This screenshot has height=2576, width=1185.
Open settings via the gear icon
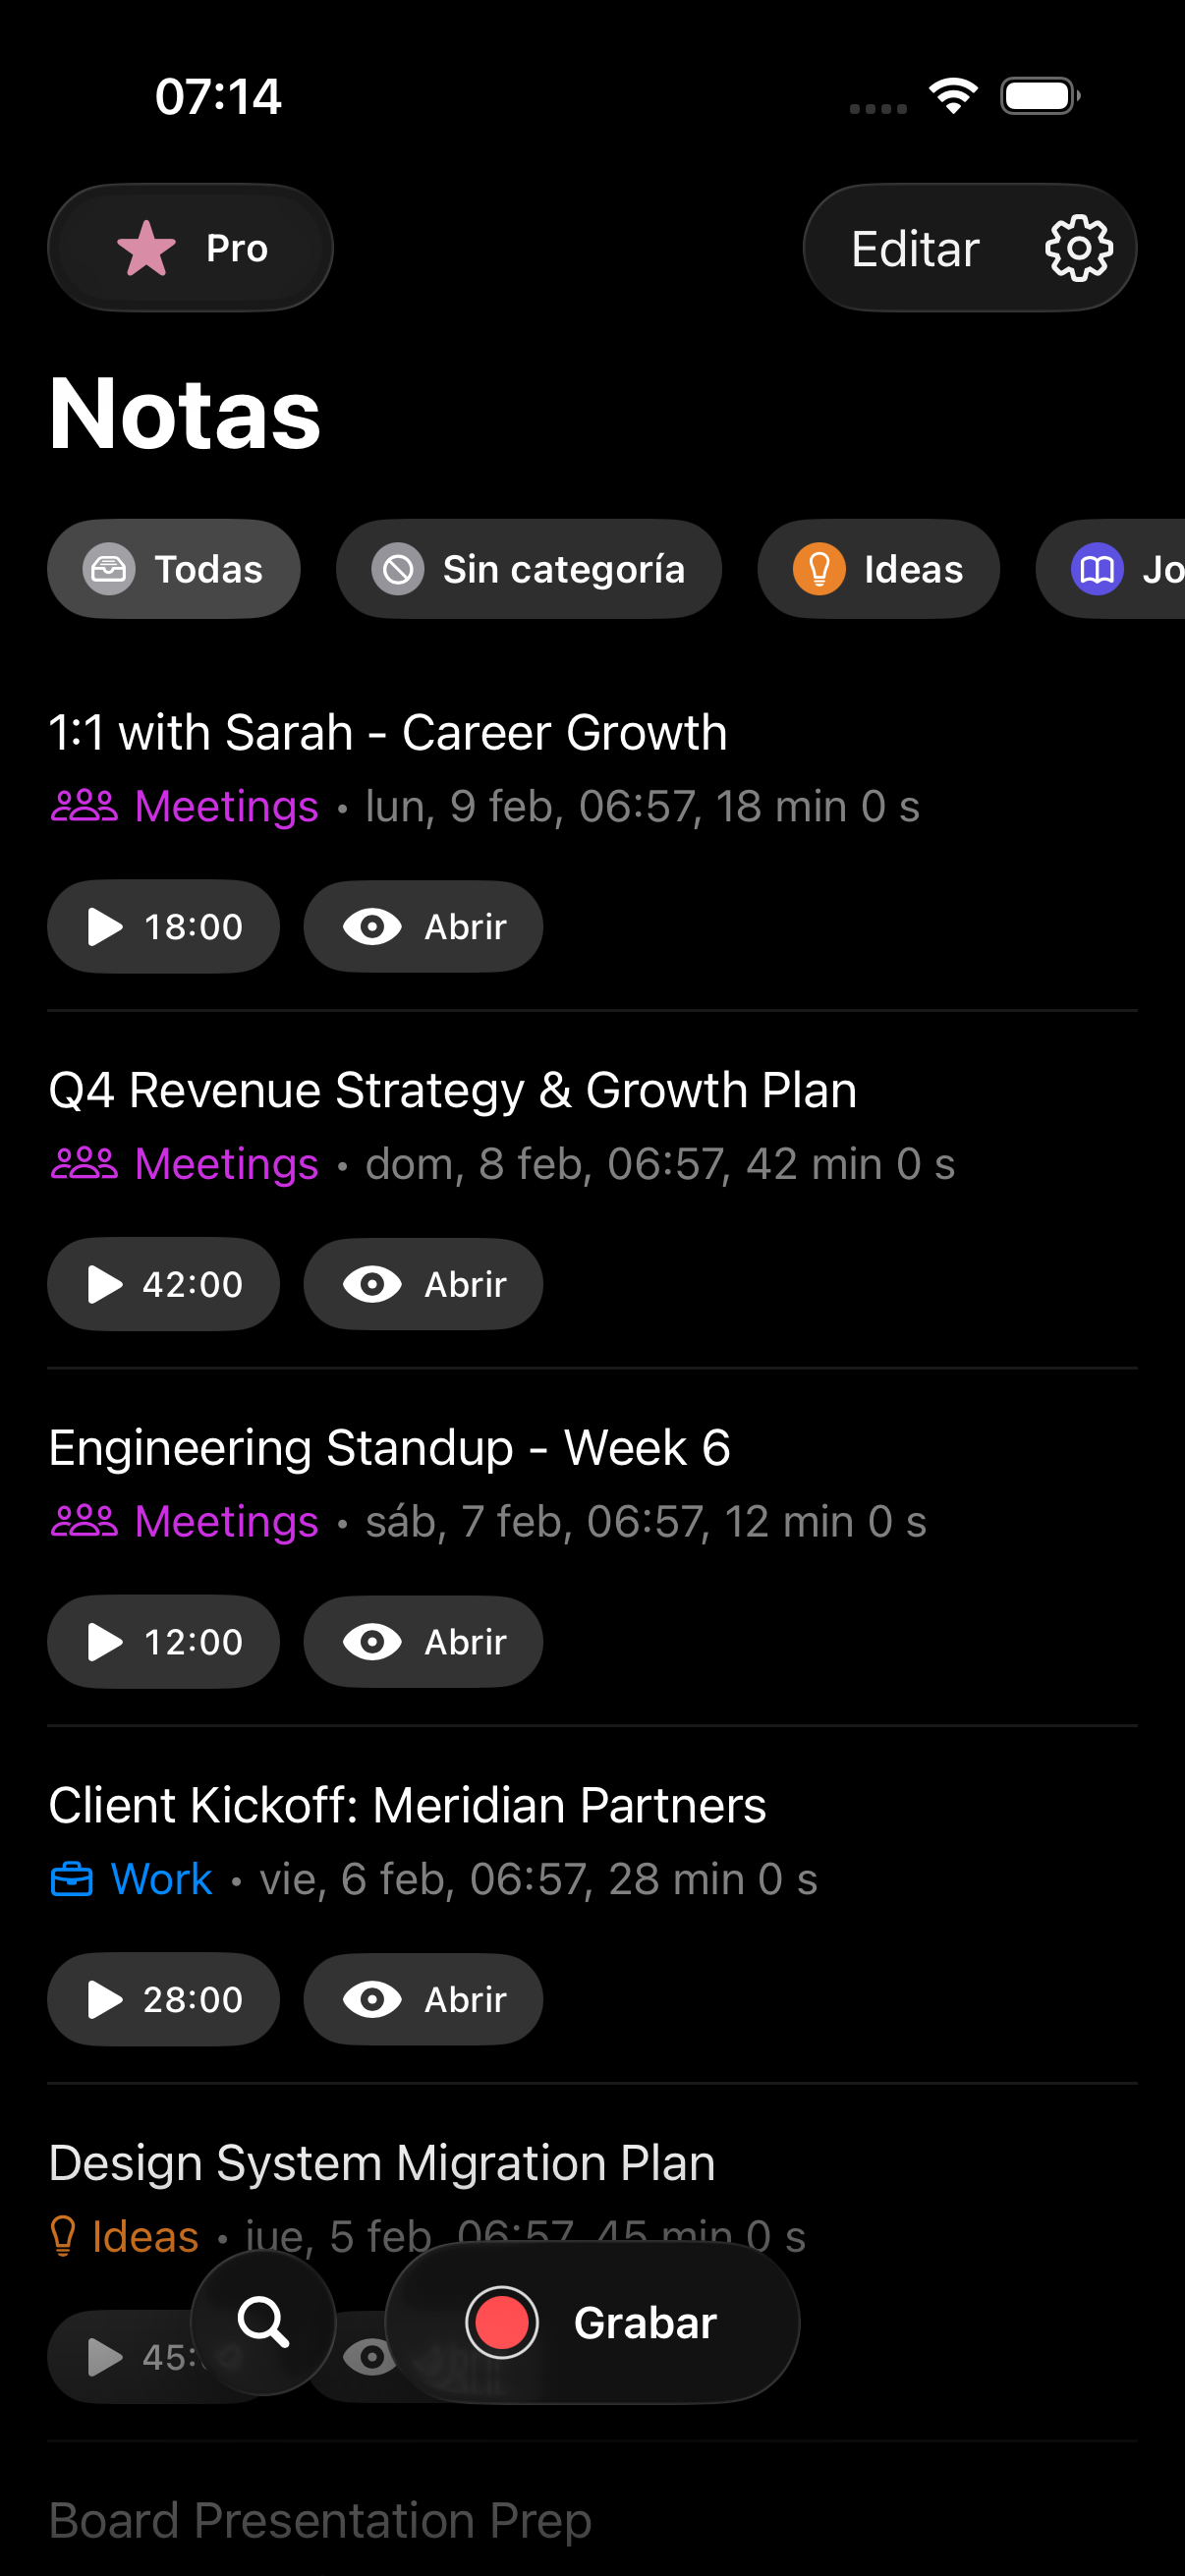coord(1078,248)
